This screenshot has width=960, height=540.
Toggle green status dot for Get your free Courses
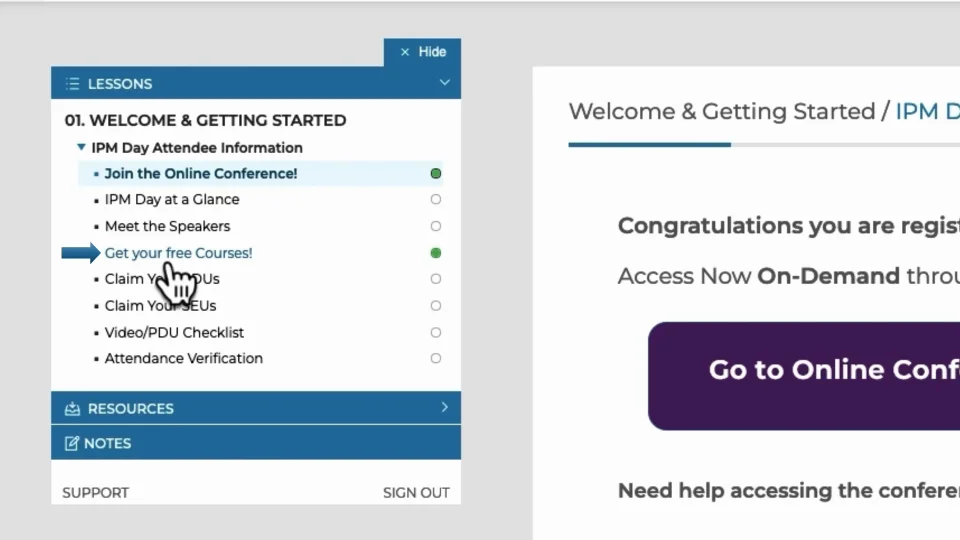[x=436, y=253]
